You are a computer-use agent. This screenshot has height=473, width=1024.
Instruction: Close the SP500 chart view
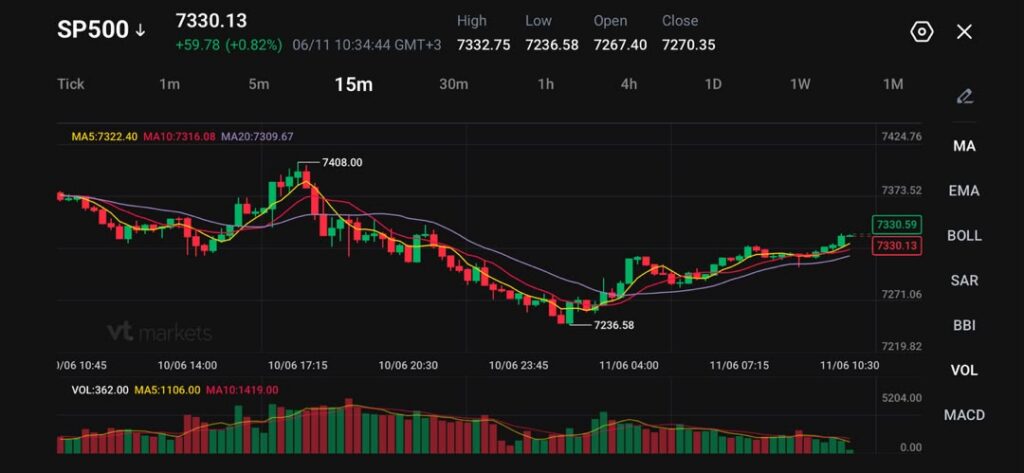click(964, 31)
